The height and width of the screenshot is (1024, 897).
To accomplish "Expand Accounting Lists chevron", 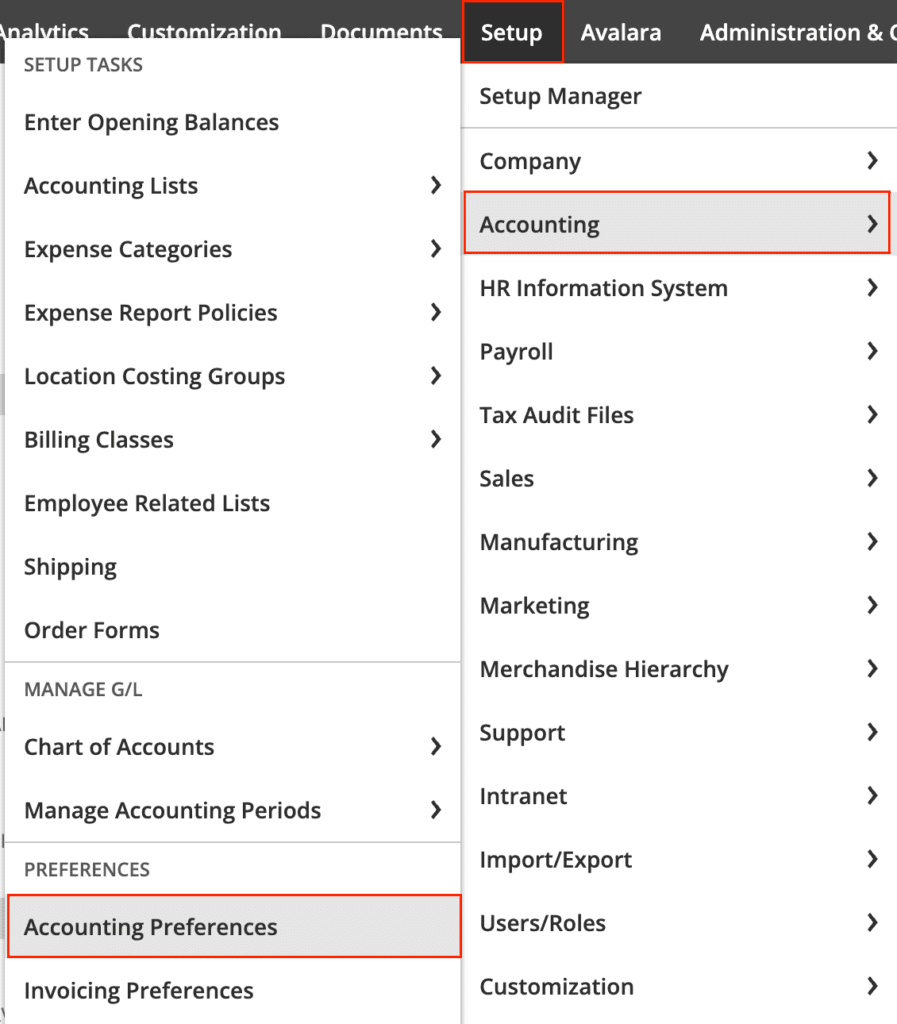I will [436, 185].
